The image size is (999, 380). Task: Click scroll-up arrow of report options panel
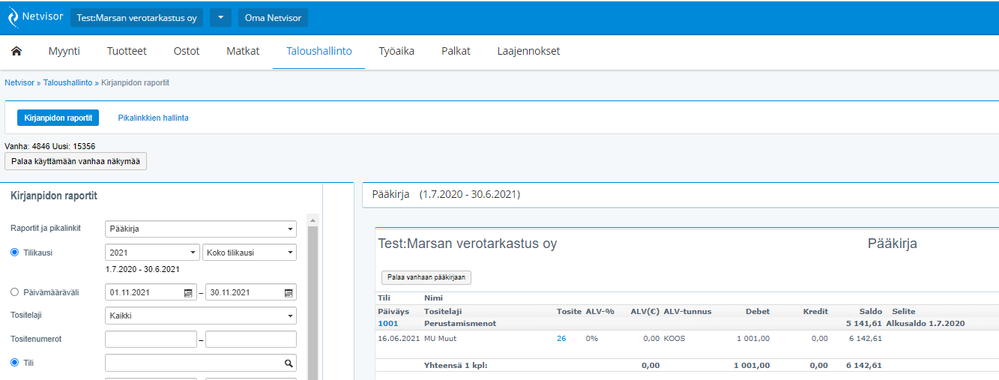[x=312, y=220]
